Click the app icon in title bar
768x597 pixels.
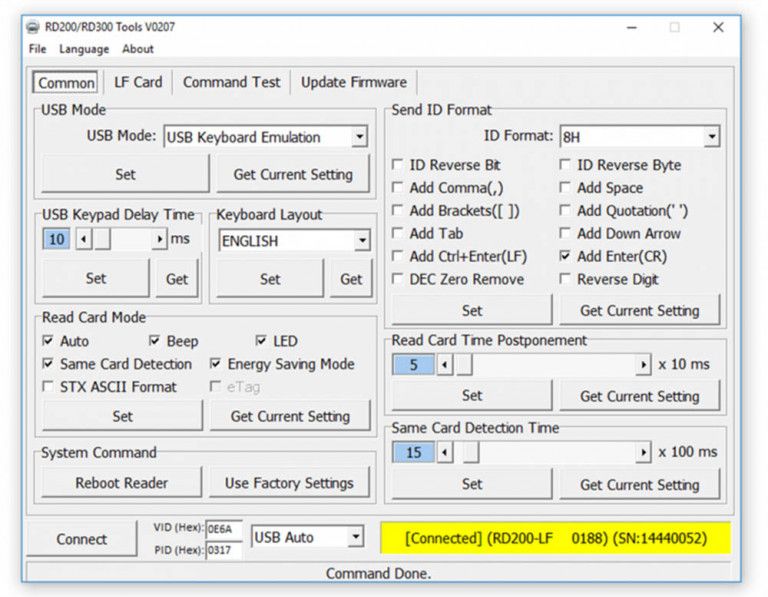[34, 27]
